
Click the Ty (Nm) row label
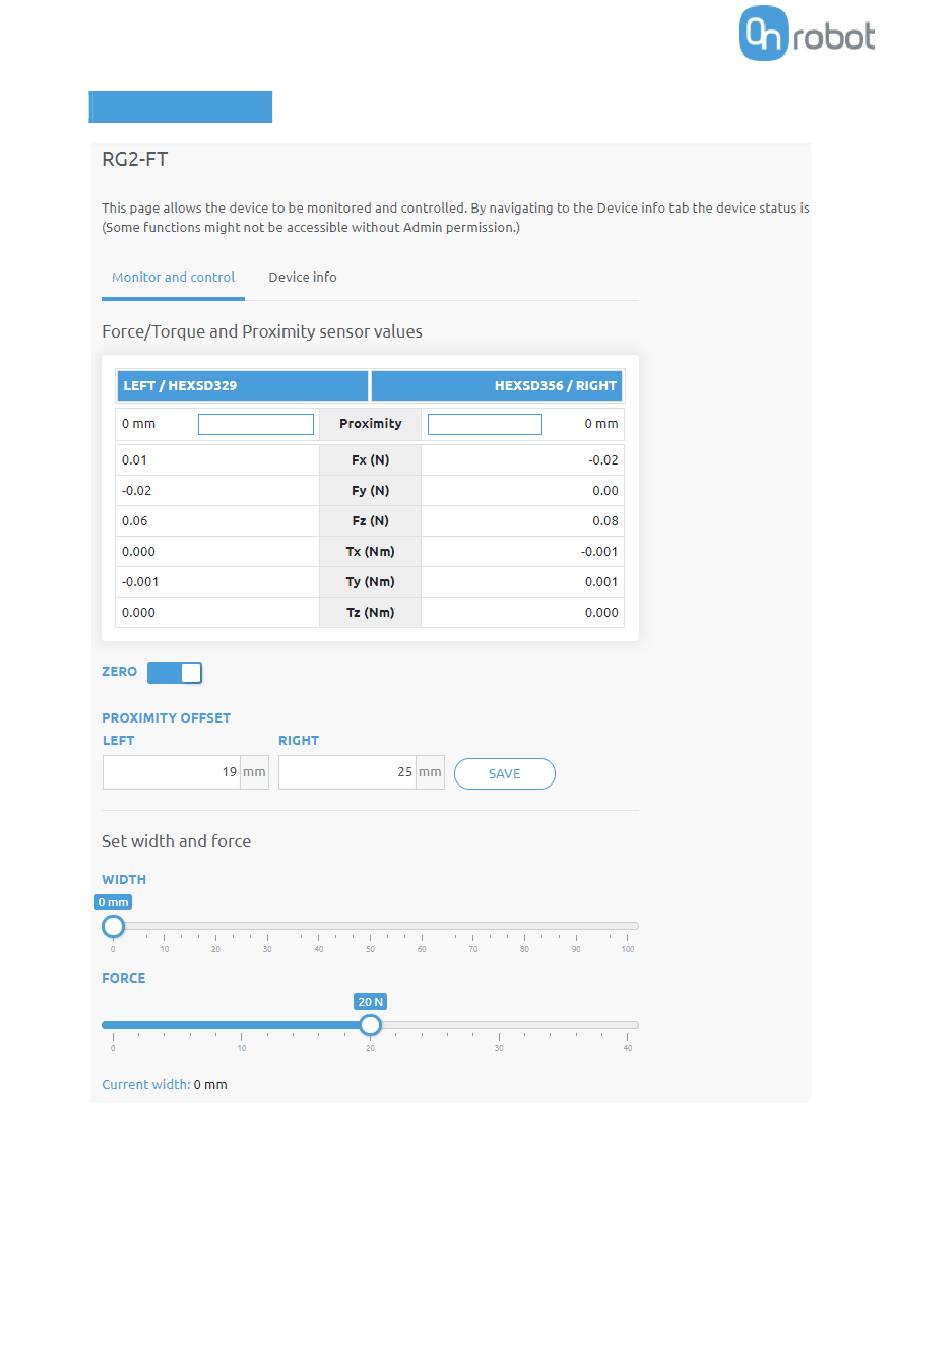click(x=370, y=582)
